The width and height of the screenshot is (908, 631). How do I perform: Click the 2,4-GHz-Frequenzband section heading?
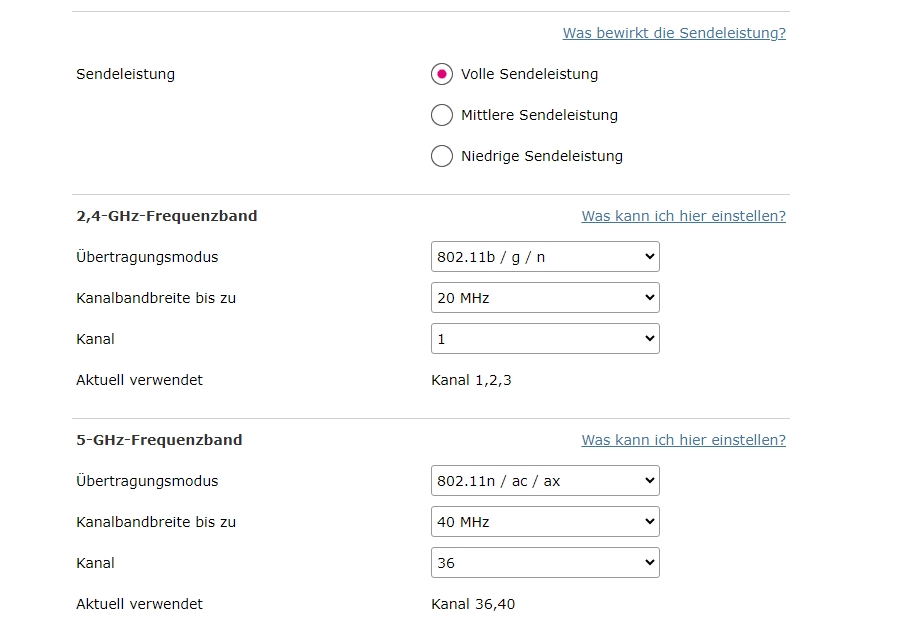pos(166,216)
